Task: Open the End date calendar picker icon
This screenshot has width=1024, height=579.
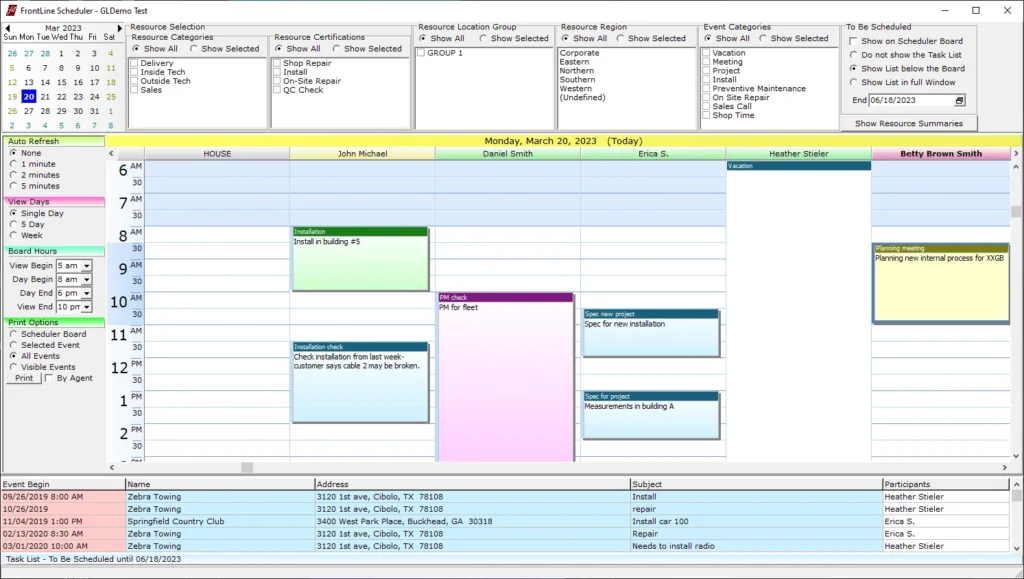Action: coord(957,100)
